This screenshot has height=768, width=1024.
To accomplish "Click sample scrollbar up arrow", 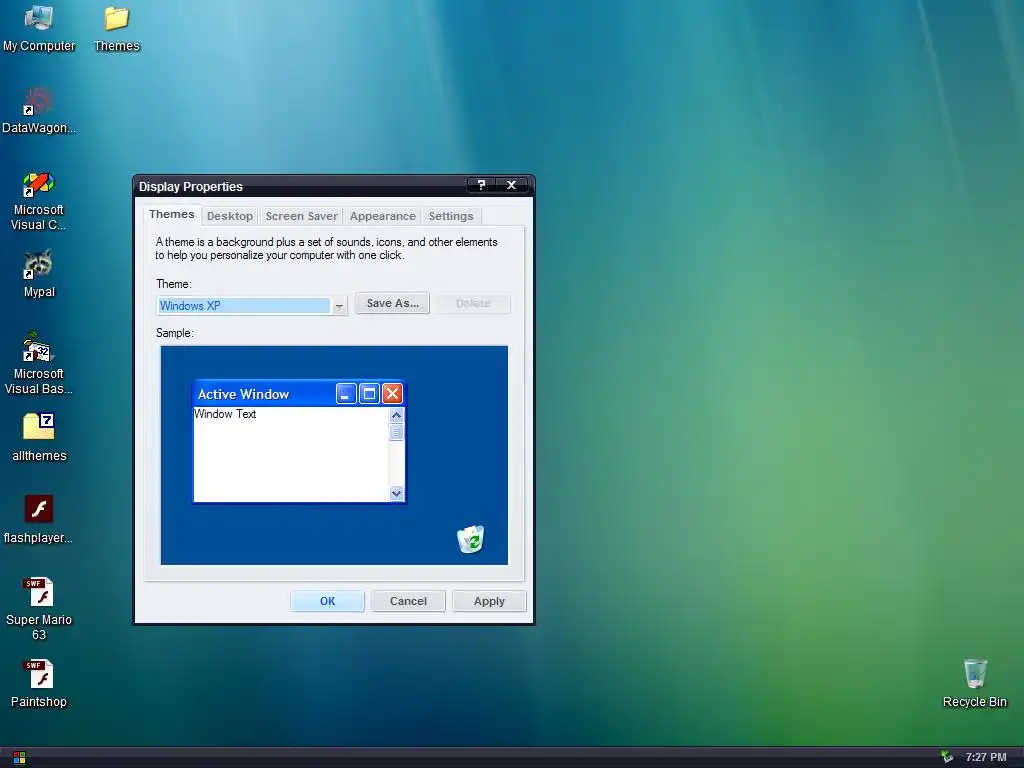I will click(396, 415).
